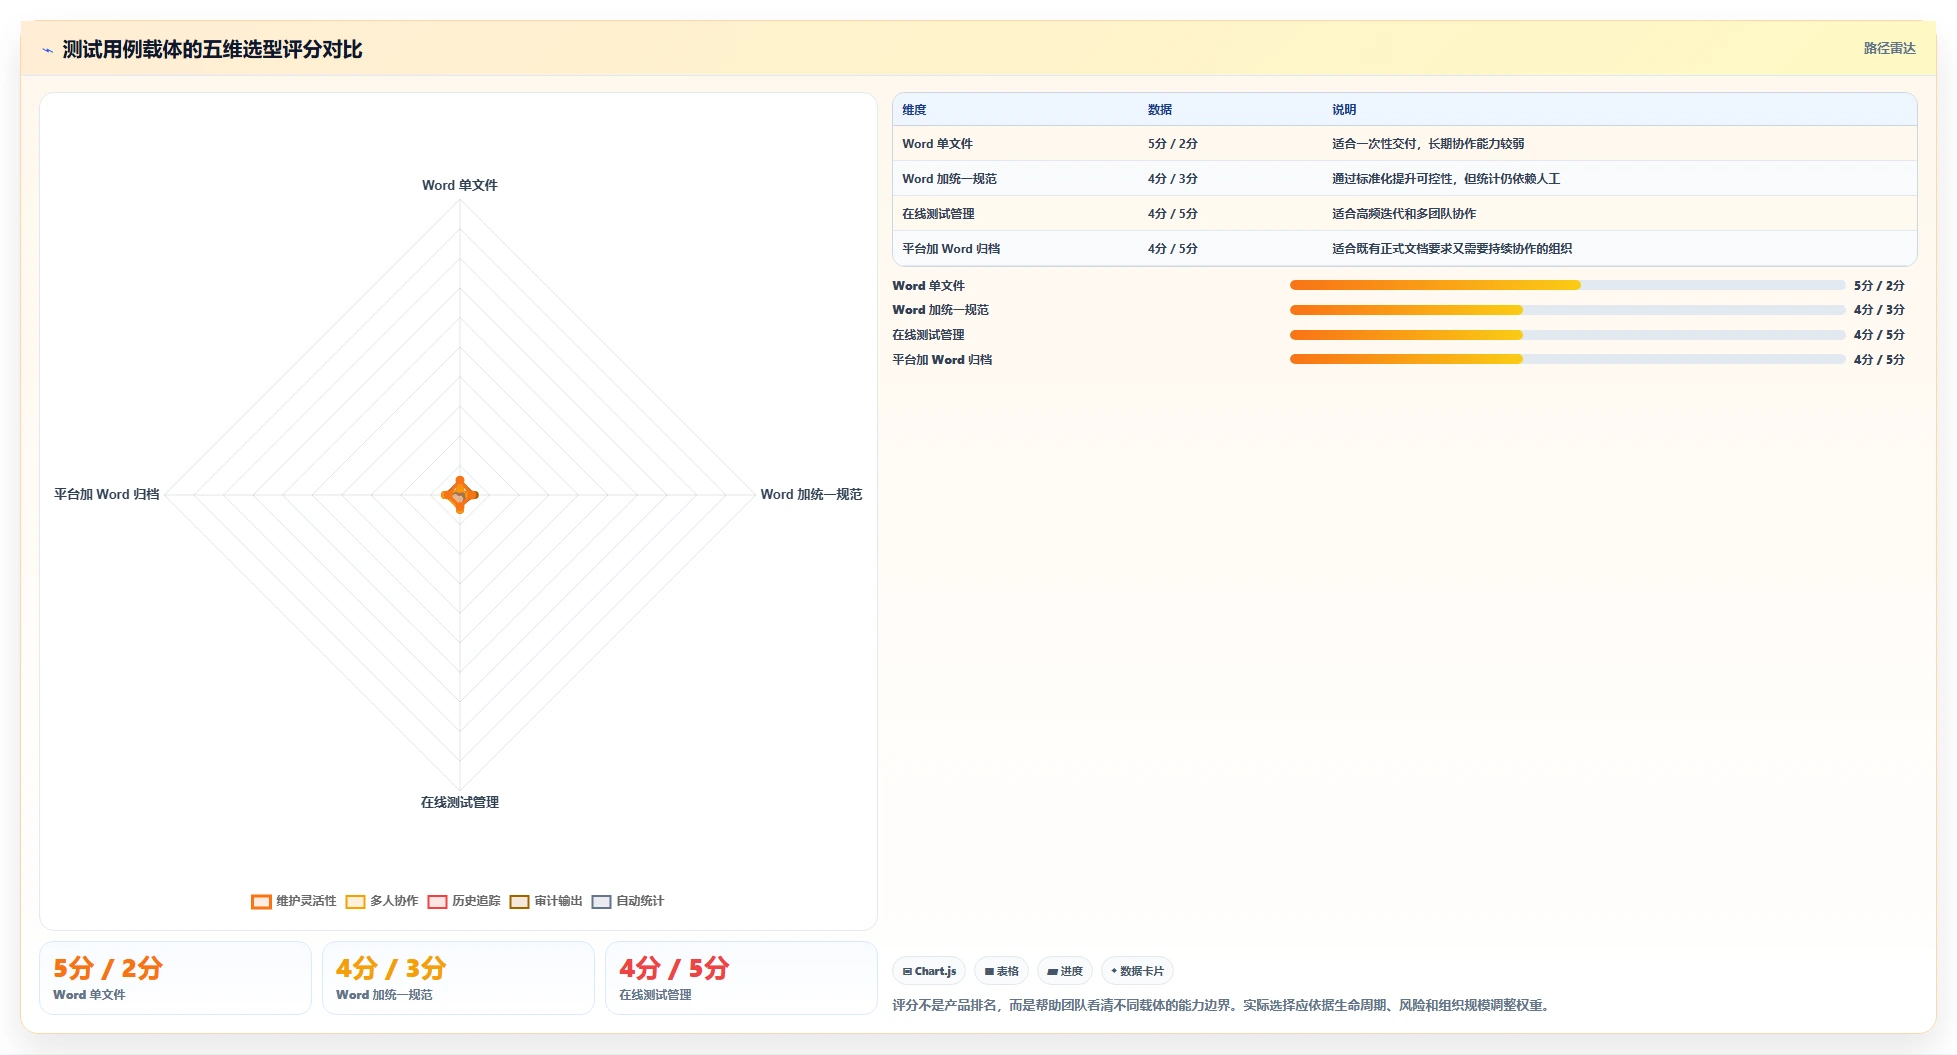Click the 平台加 Word 归档 progress bar
The image size is (1957, 1055).
click(x=1567, y=359)
